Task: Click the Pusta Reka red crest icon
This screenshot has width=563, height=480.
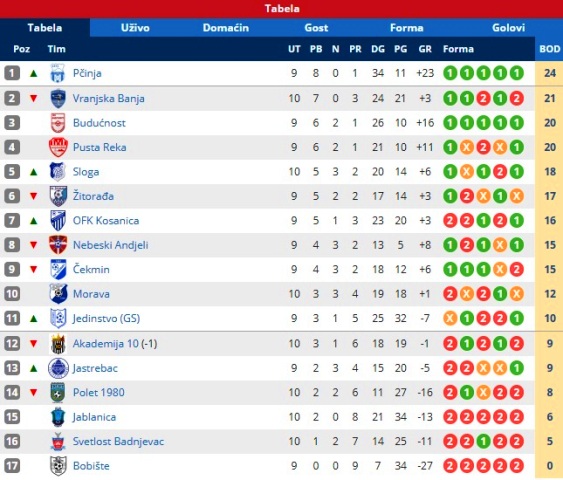Action: tap(58, 147)
